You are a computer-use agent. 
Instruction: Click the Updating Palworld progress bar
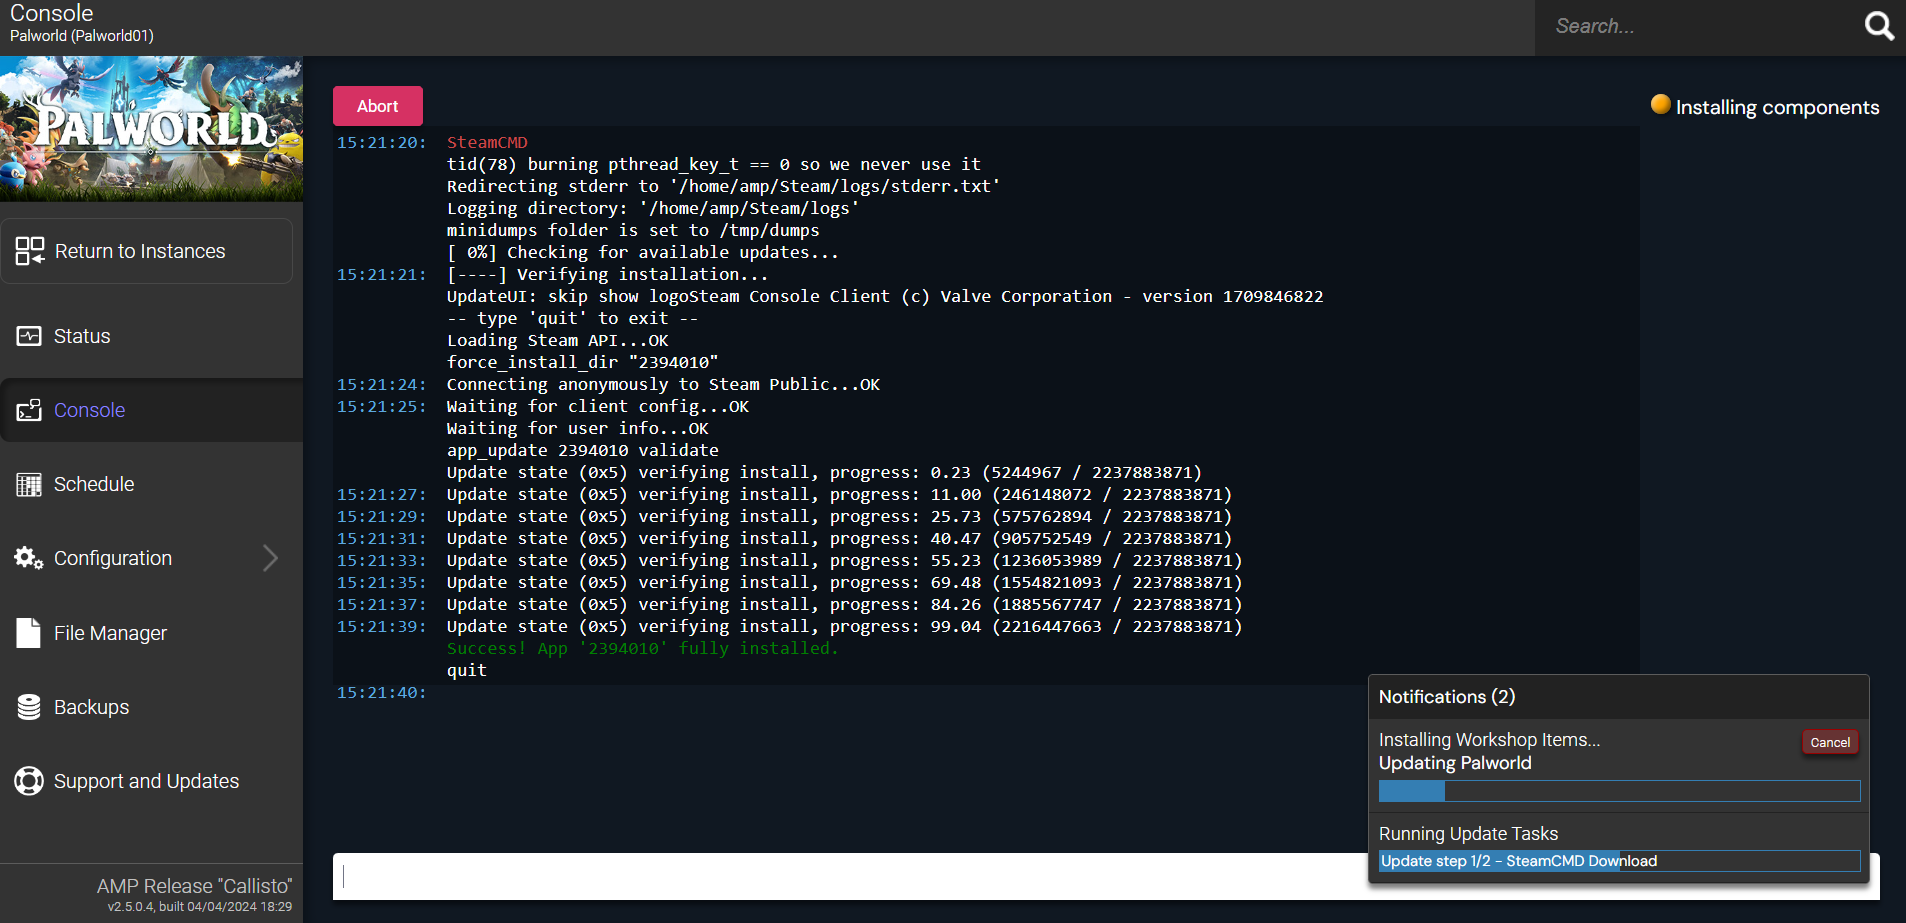click(x=1619, y=791)
